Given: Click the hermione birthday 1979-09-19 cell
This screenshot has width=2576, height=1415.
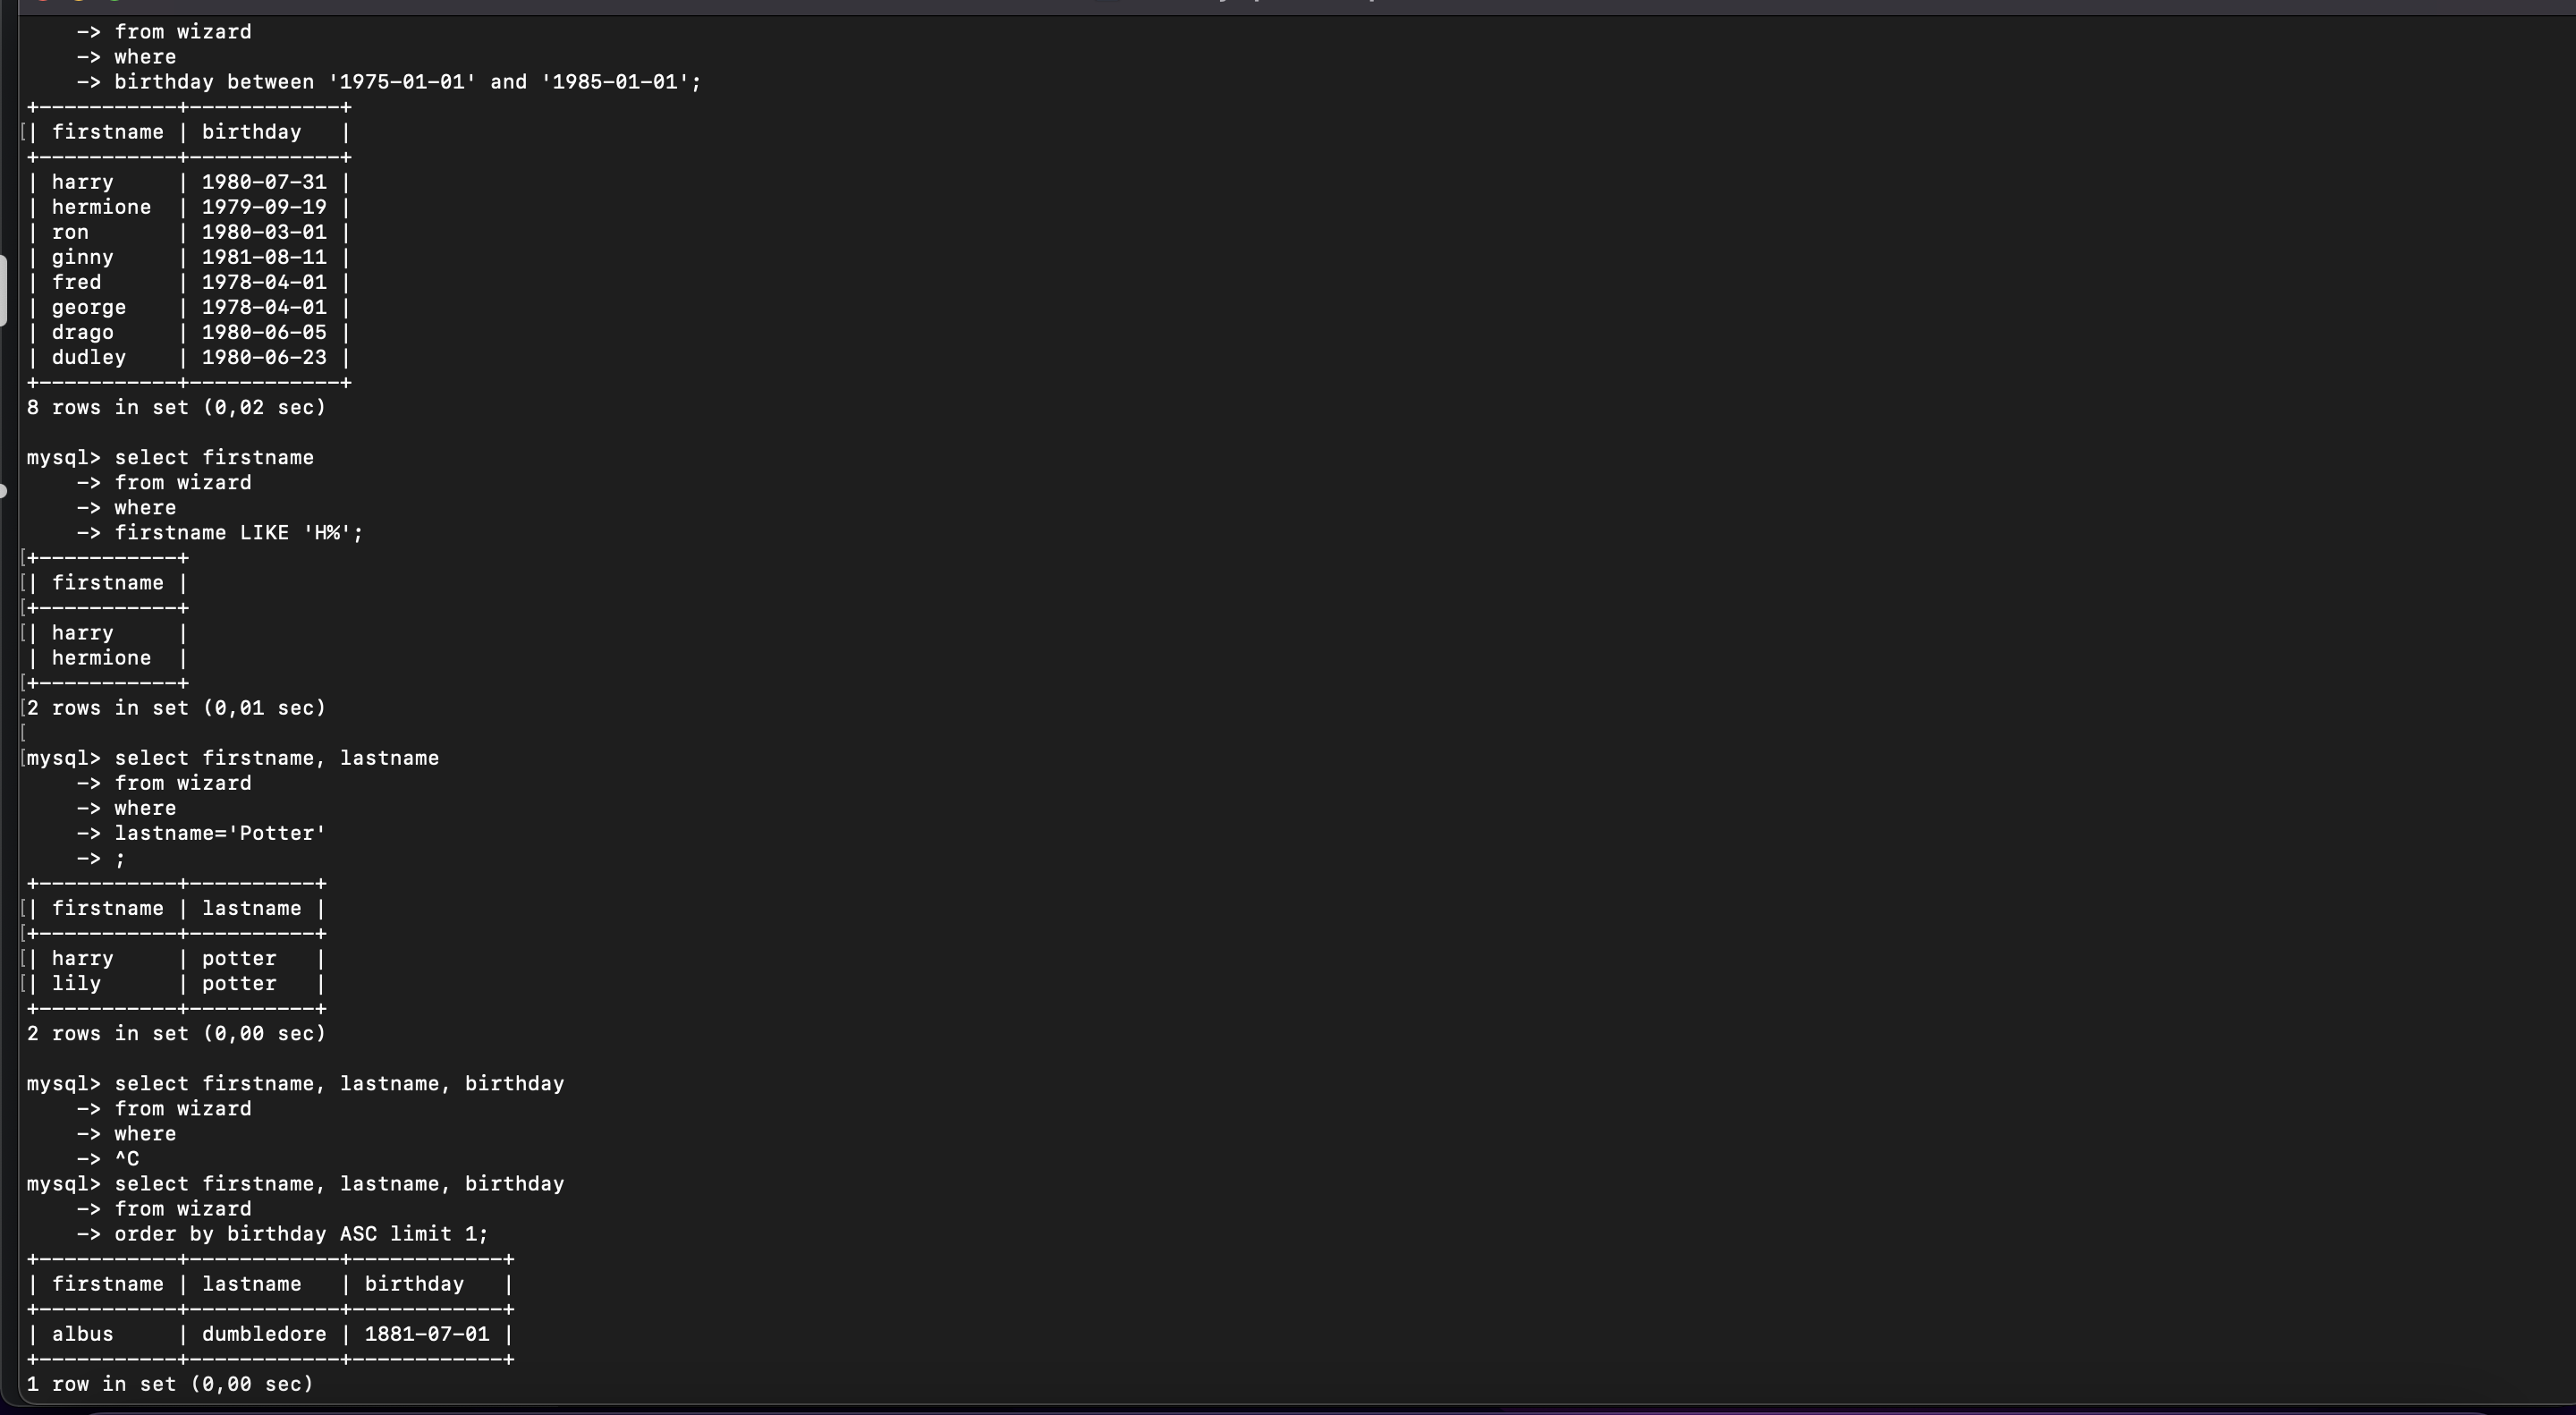Looking at the screenshot, I should point(264,207).
